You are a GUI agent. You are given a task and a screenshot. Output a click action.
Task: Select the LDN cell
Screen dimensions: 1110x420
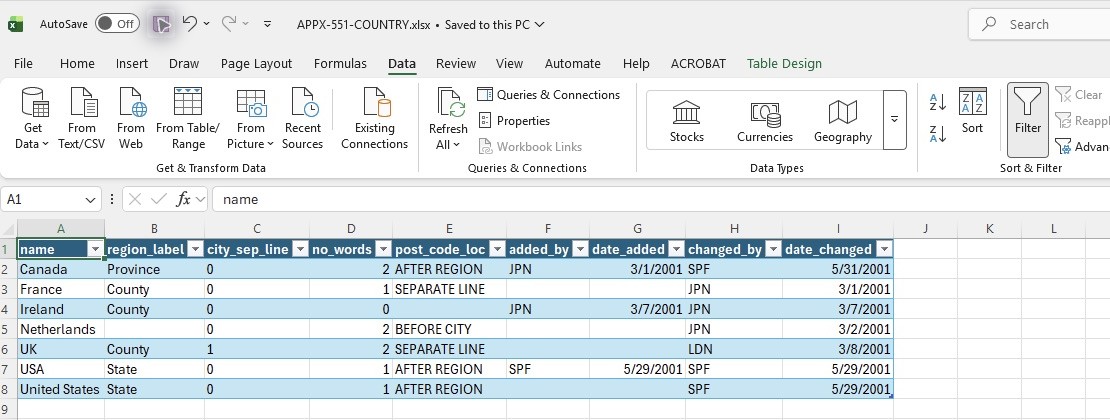point(733,349)
